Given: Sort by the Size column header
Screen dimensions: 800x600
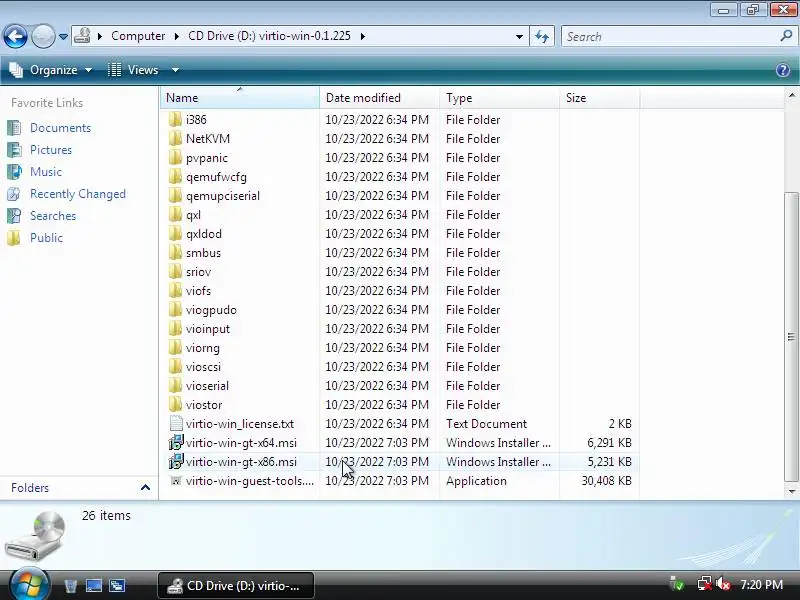Looking at the screenshot, I should (x=599, y=97).
